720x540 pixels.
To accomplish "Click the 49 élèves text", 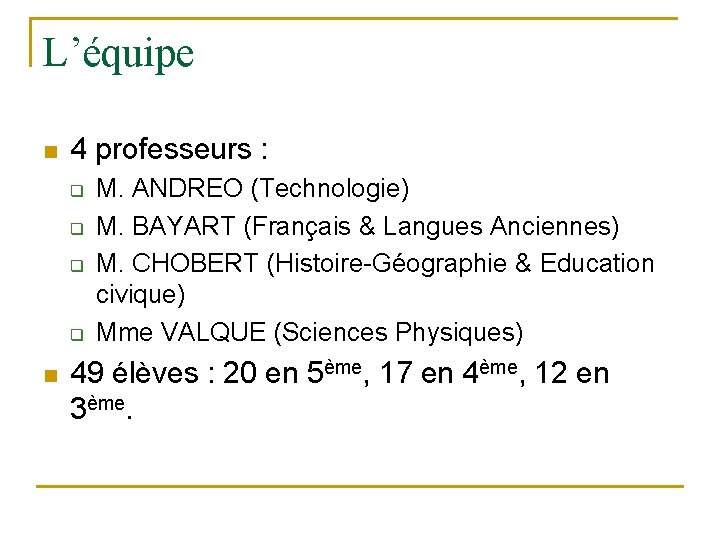I will click(135, 372).
